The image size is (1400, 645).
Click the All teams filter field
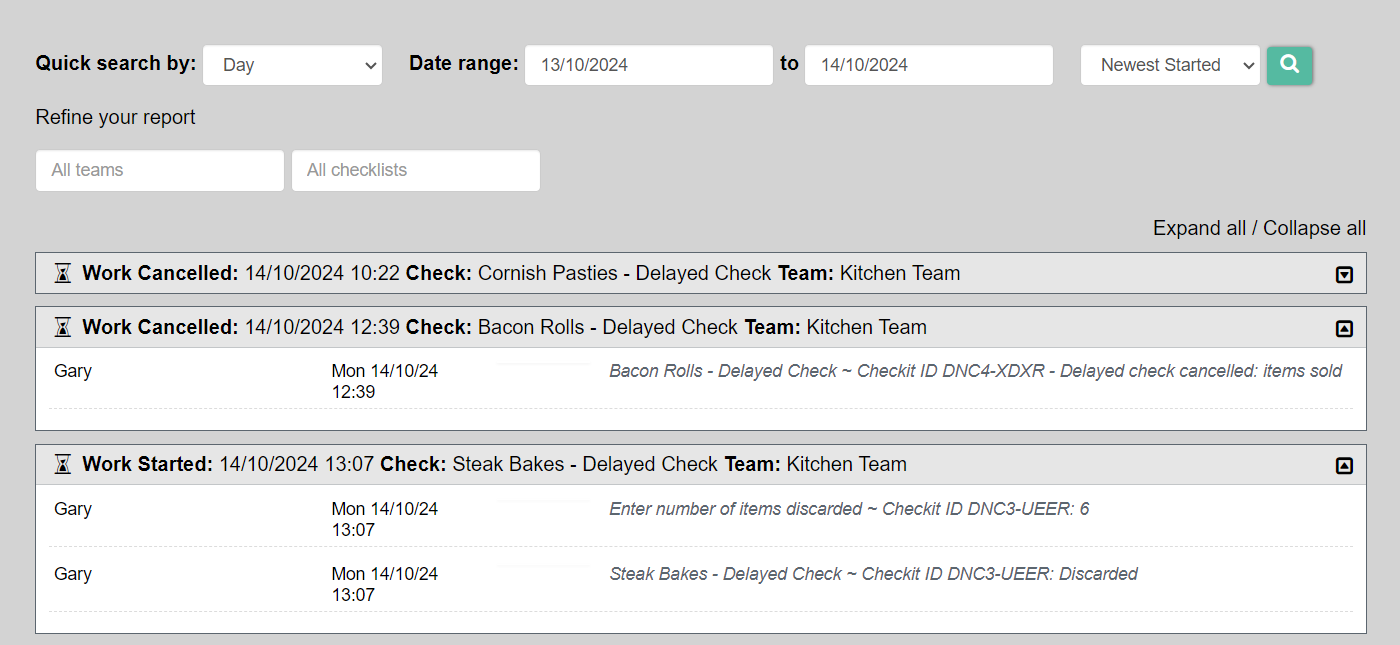click(160, 171)
